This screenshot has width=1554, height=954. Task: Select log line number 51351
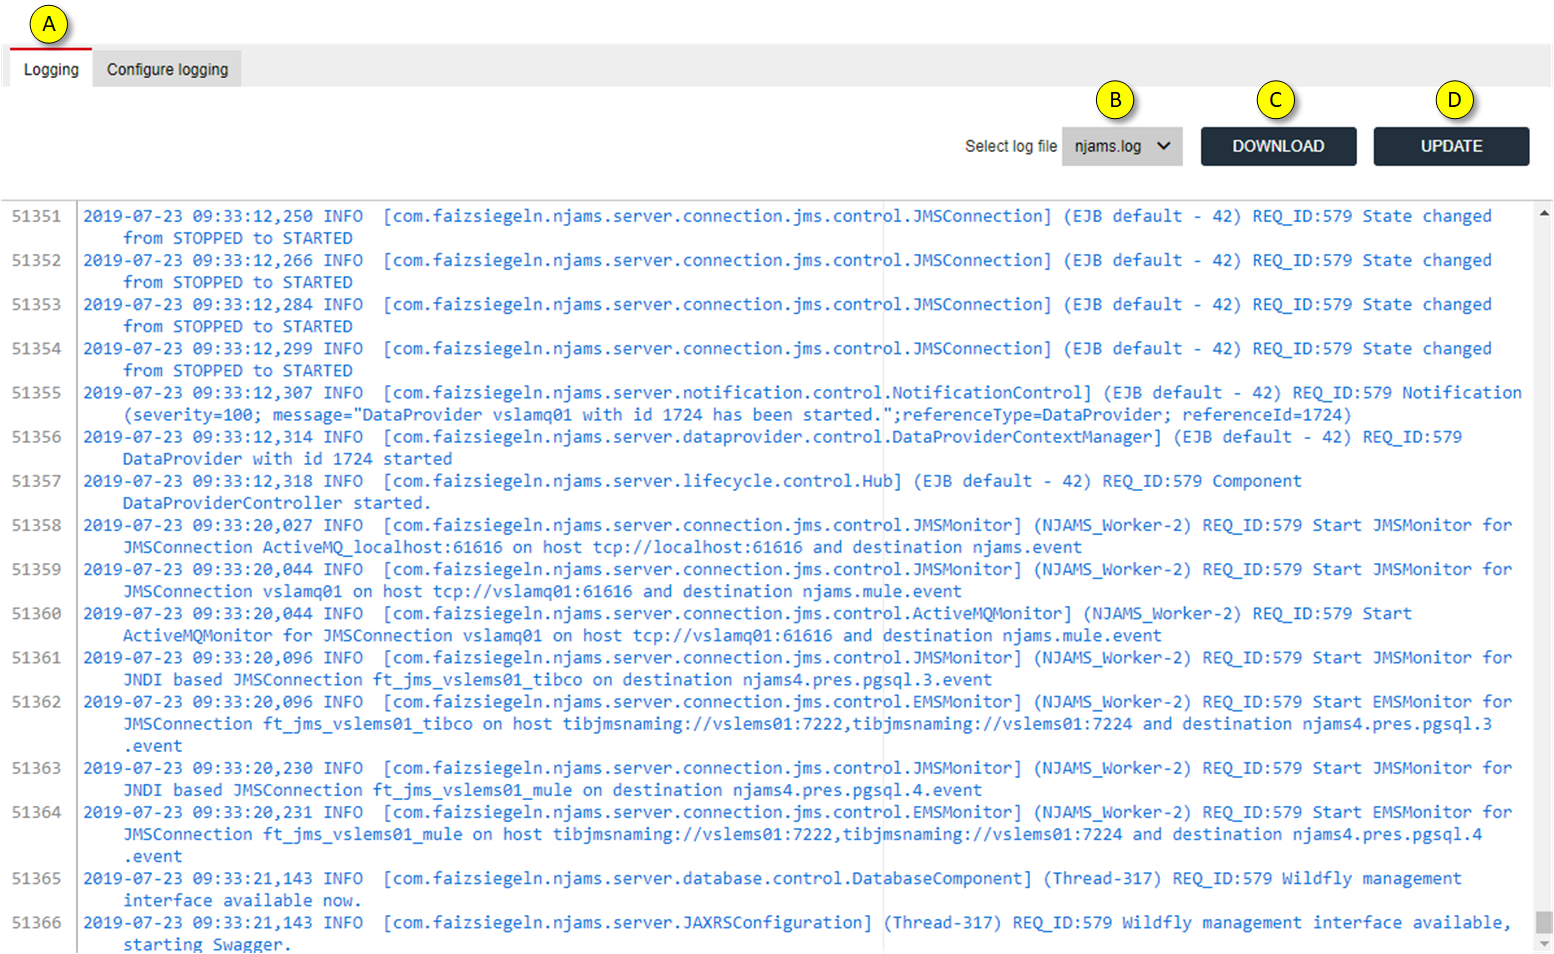(x=37, y=216)
